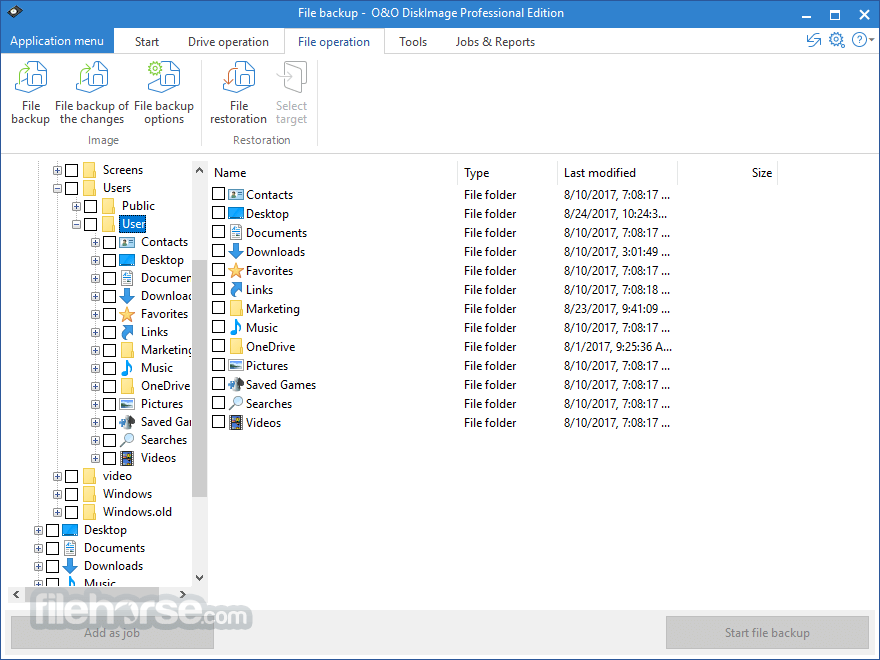Sort by the Type column header
880x660 pixels.
click(508, 173)
